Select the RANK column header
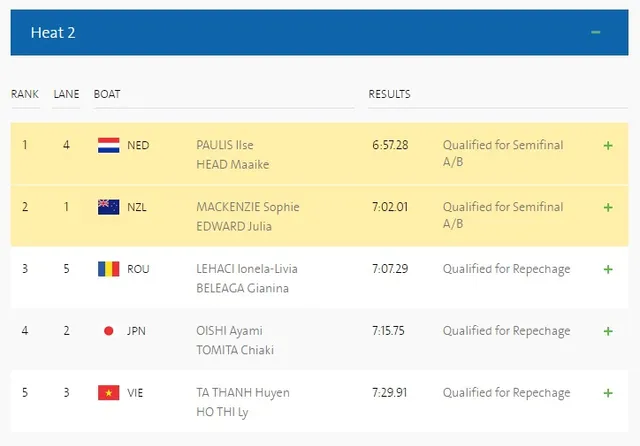The width and height of the screenshot is (640, 446). pyautogui.click(x=25, y=94)
